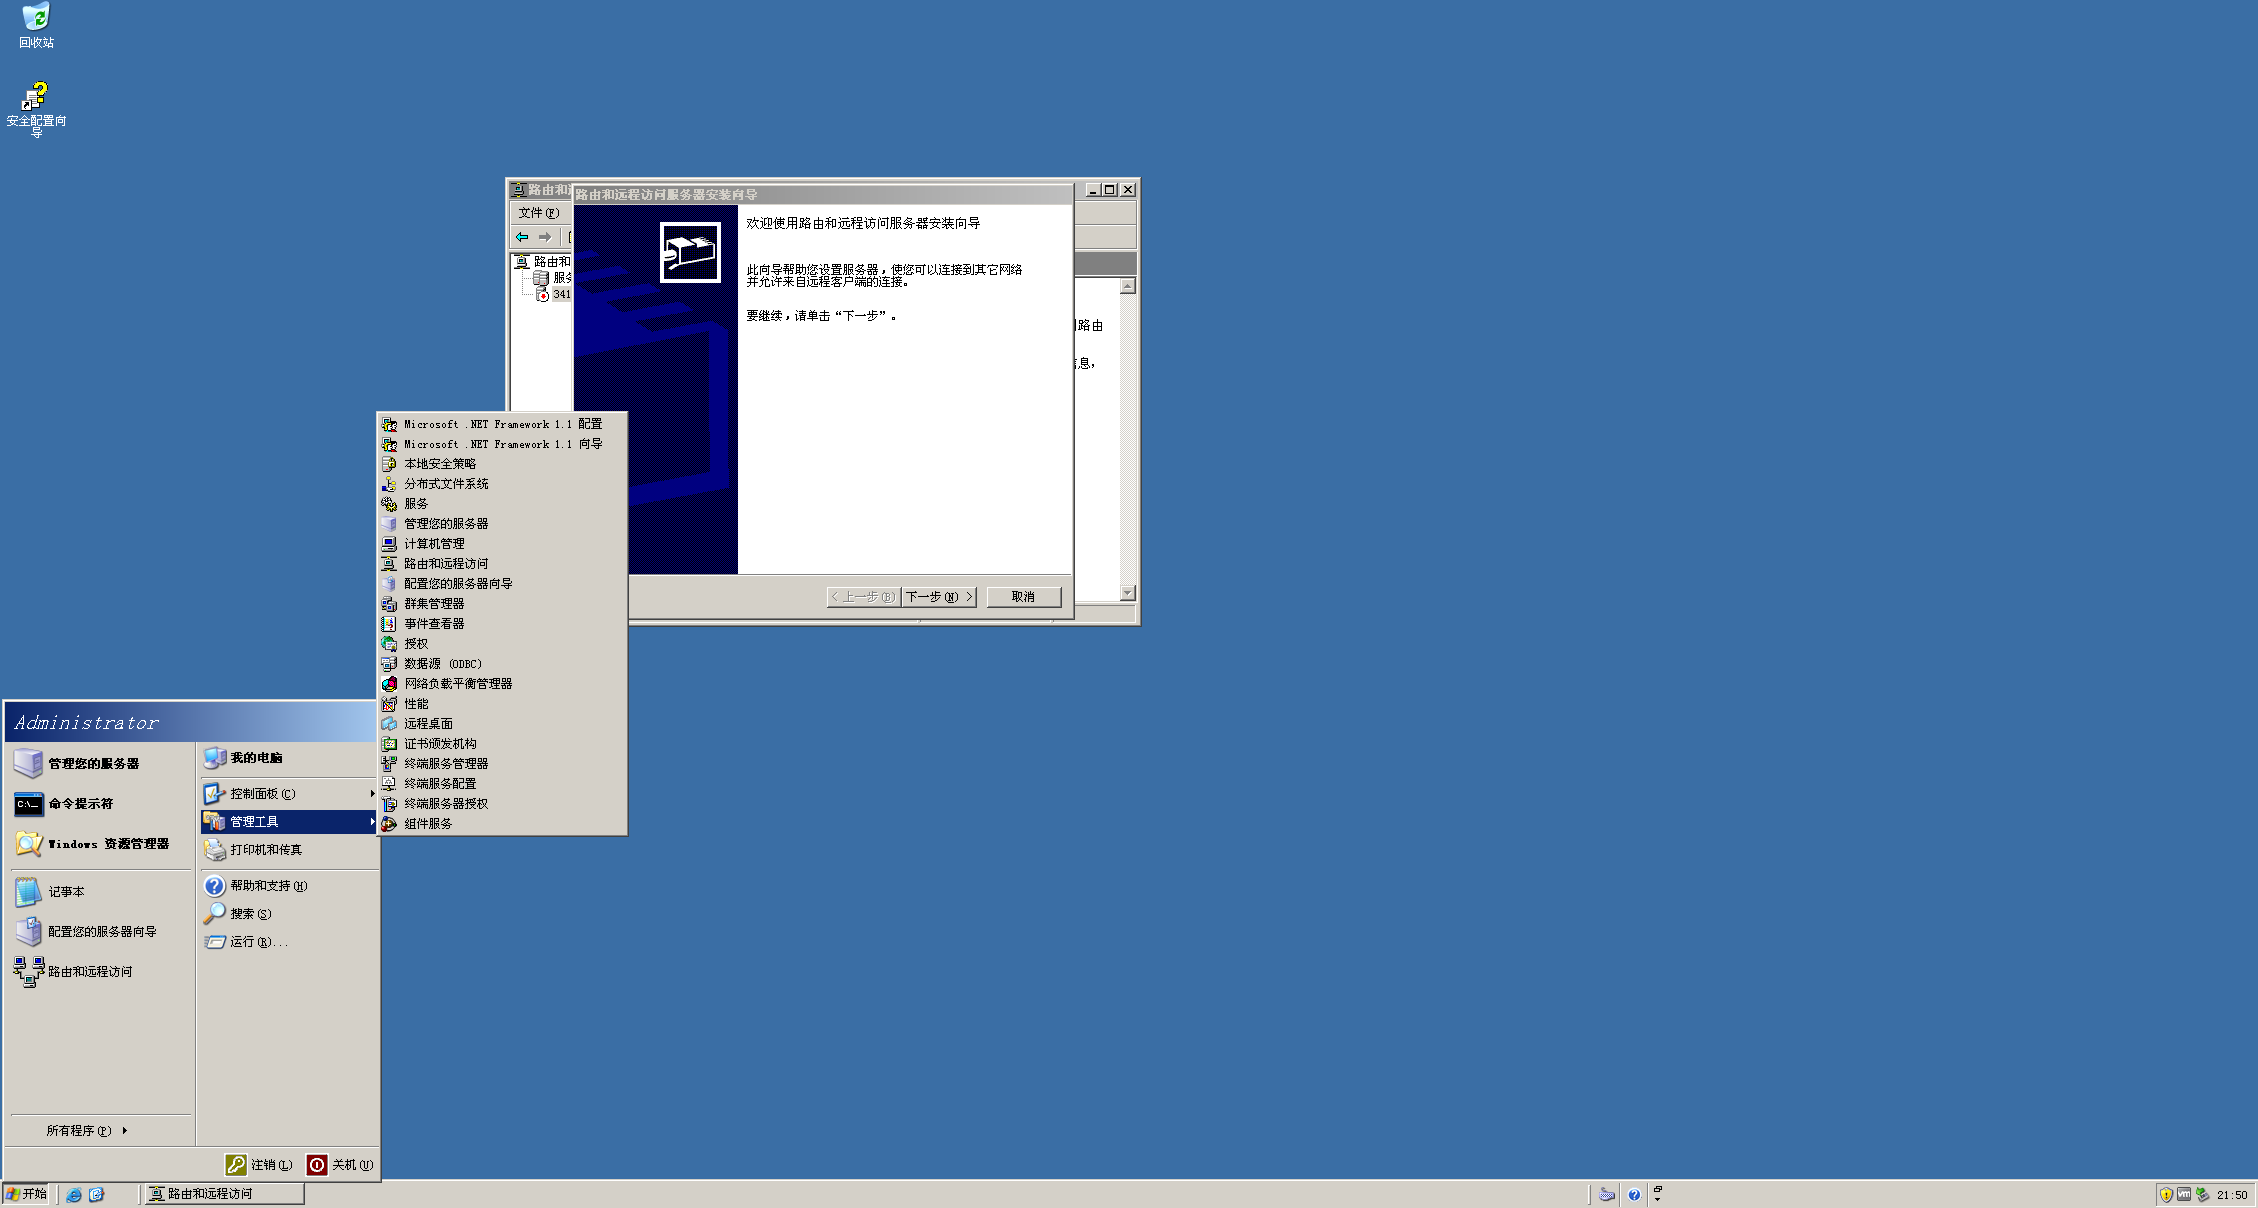Open 记事本 from the Start menu
2258x1208 pixels.
66,892
